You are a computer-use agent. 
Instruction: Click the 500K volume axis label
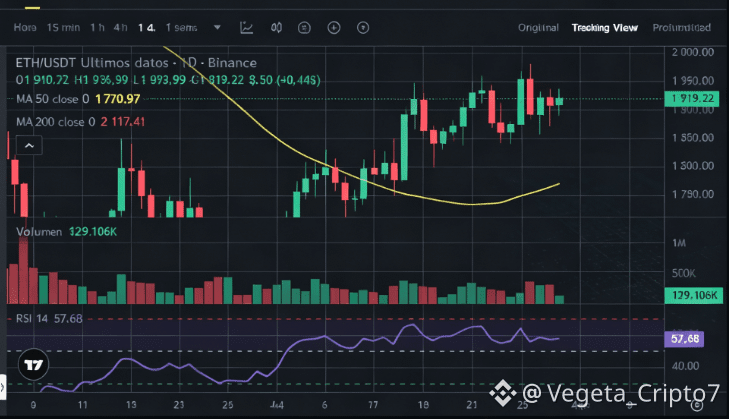point(683,273)
